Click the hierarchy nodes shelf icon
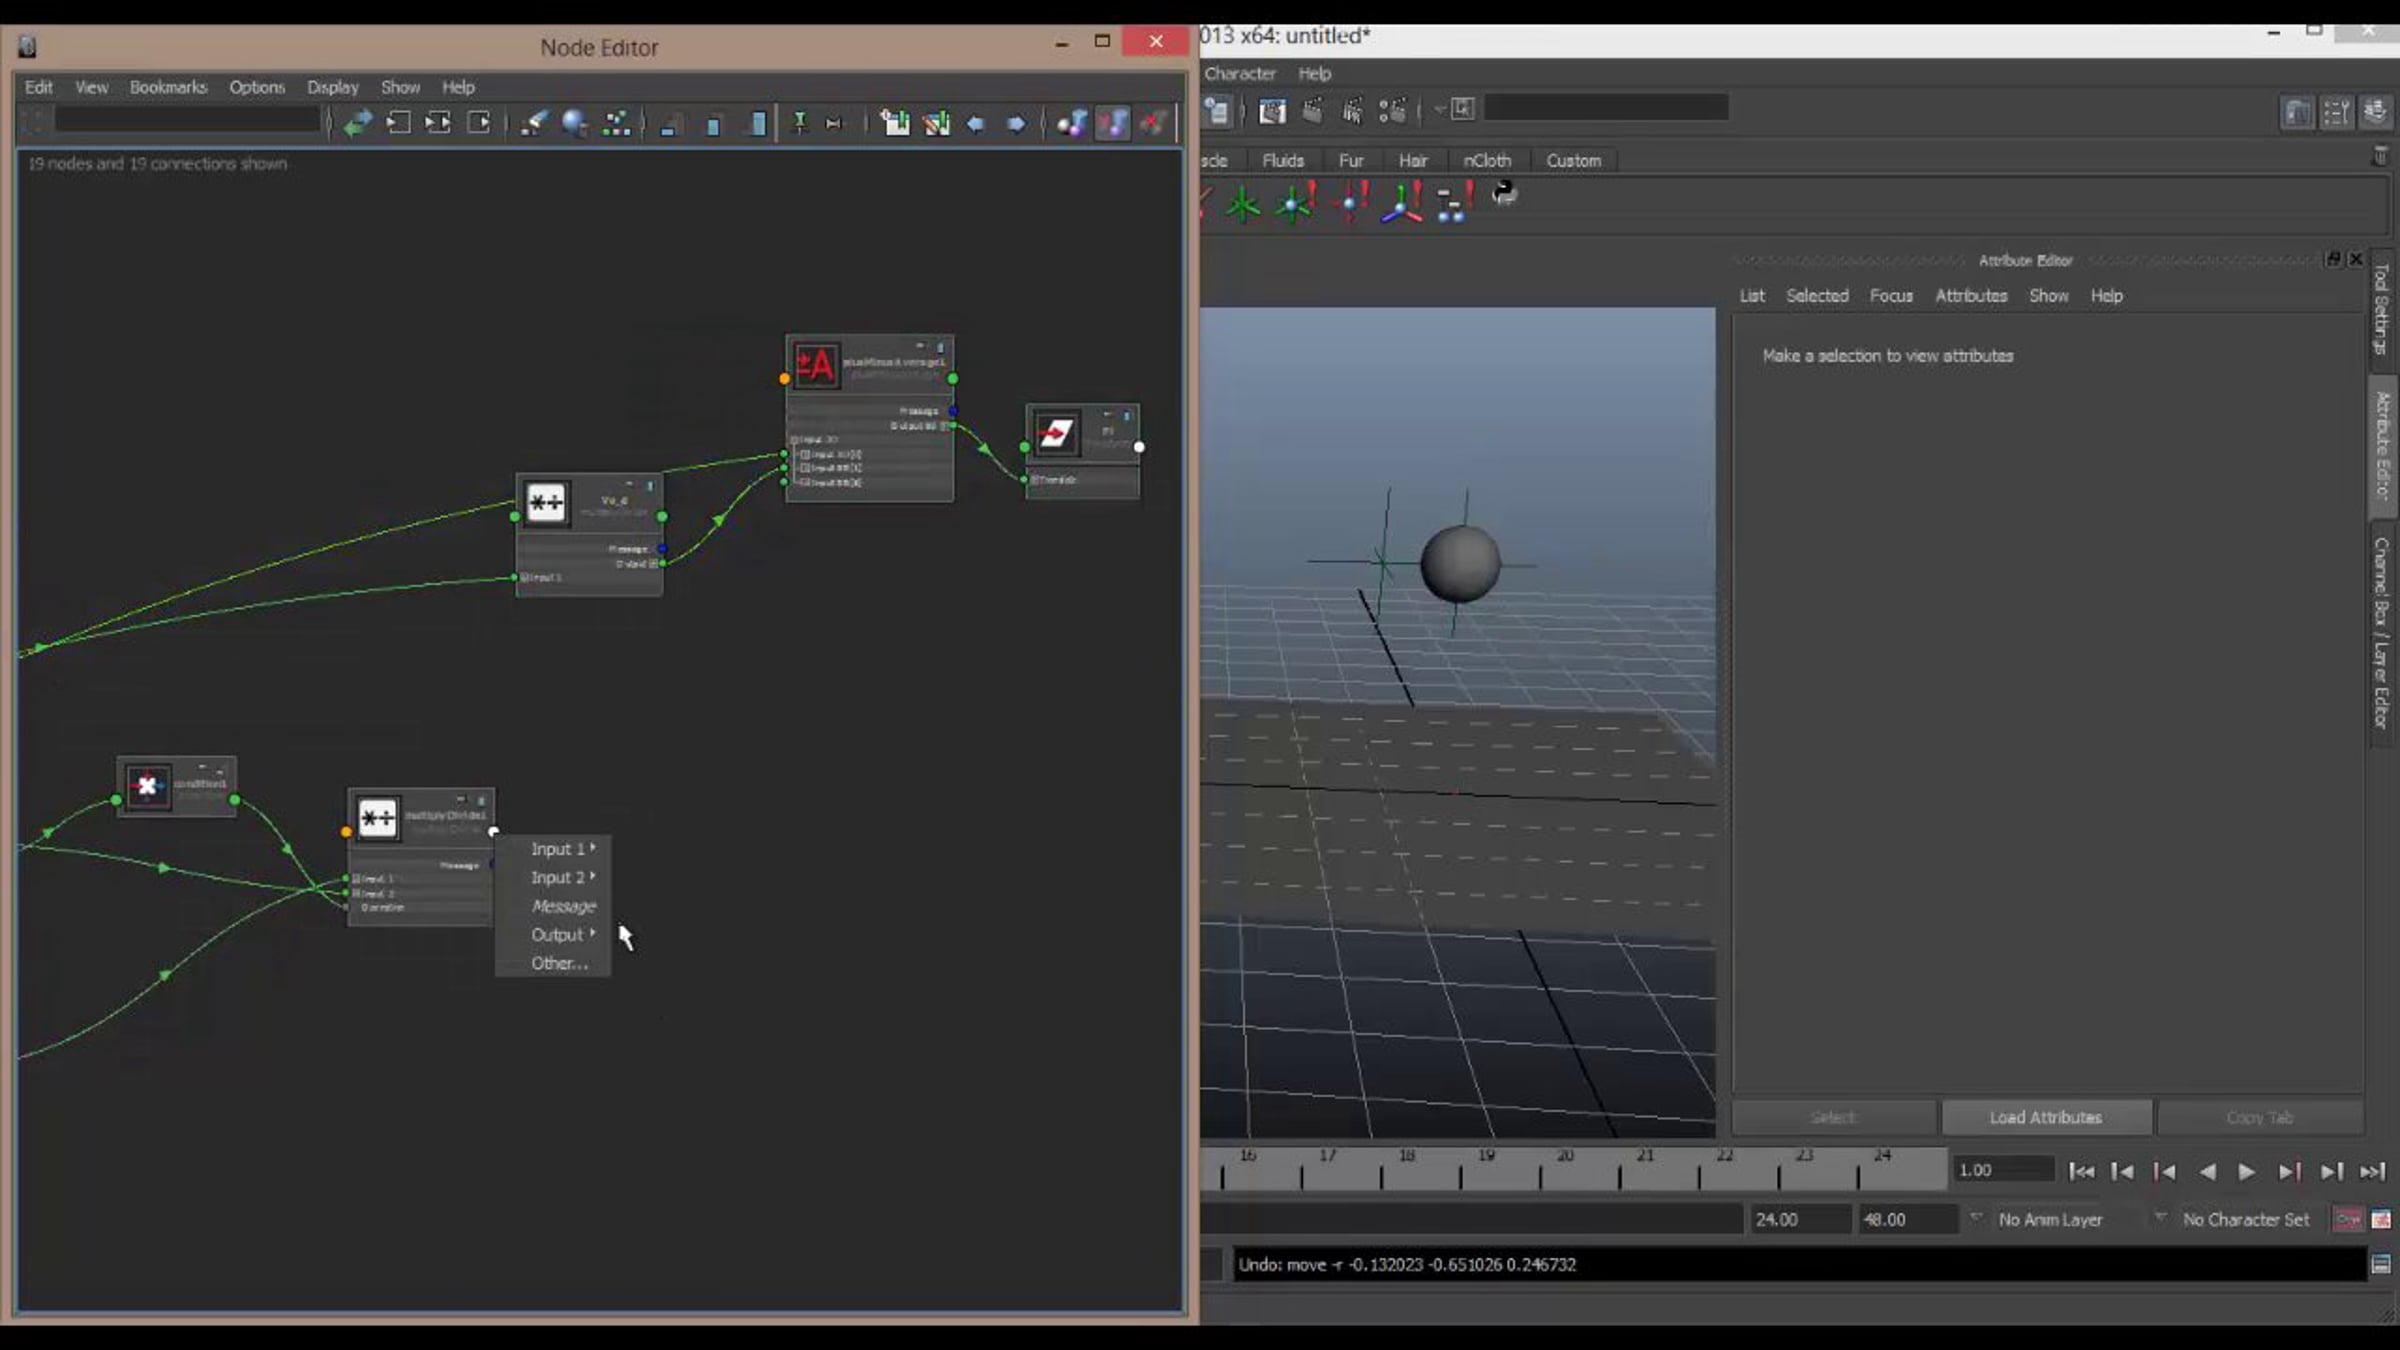 (1454, 203)
